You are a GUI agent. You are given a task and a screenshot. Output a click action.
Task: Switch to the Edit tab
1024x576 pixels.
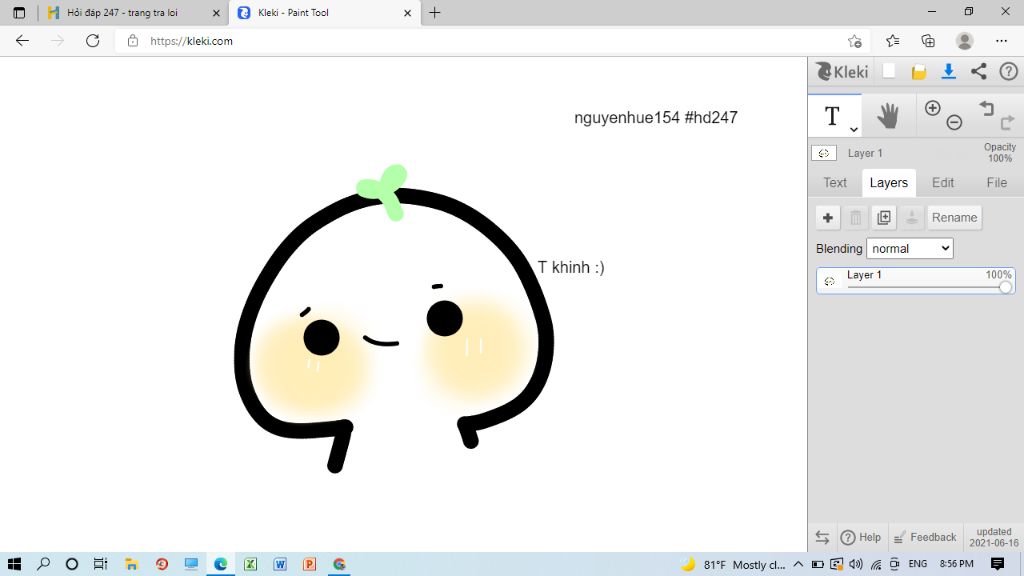pos(942,183)
